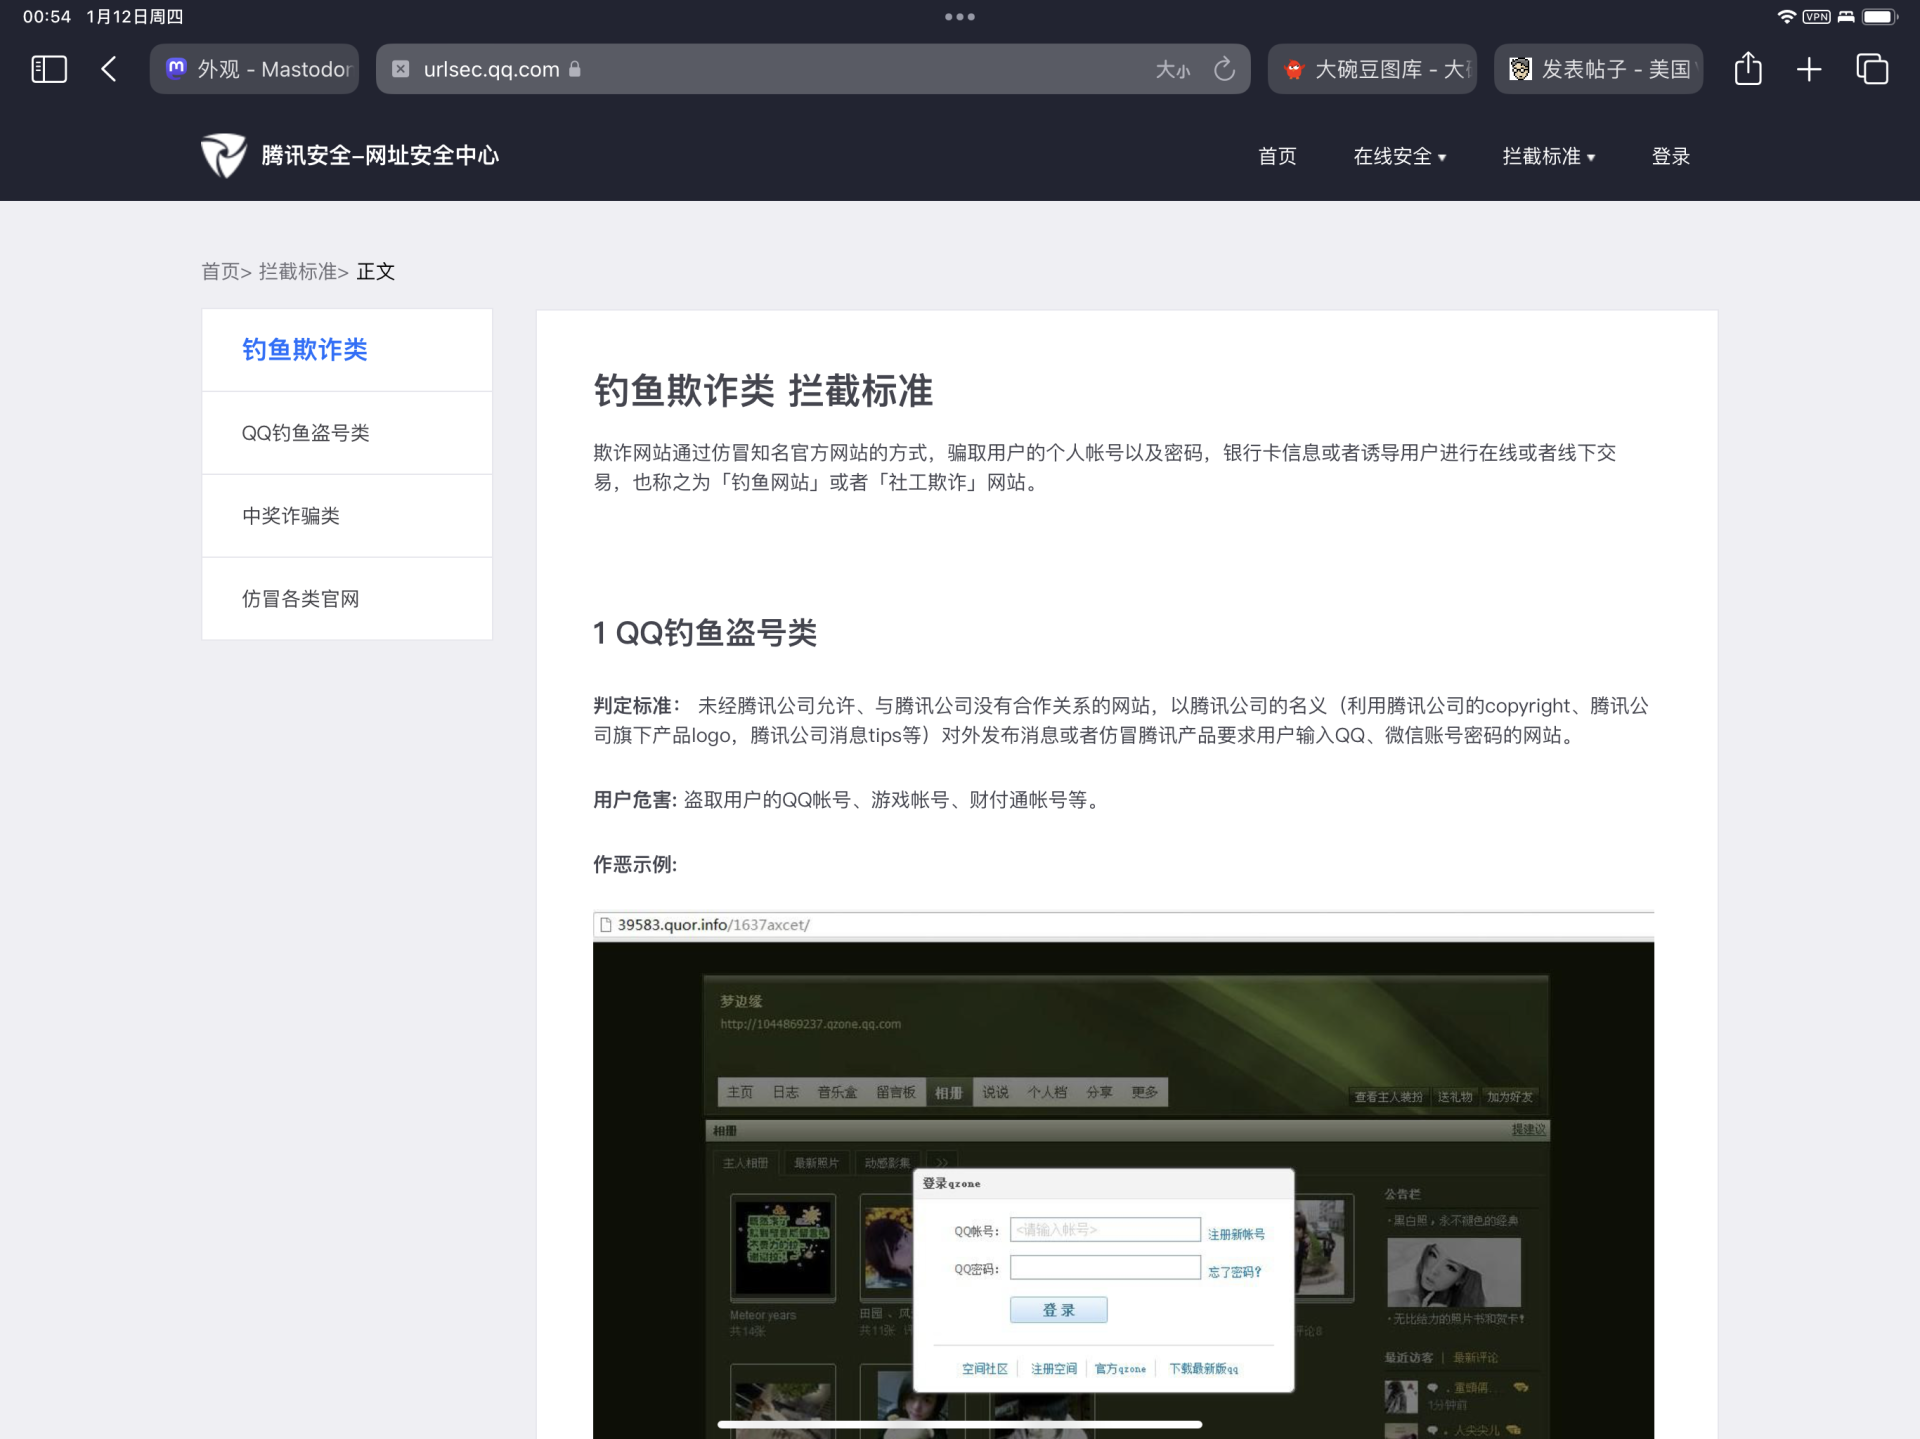The image size is (1920, 1439).
Task: Tap the Wi-Fi status icon
Action: [x=1786, y=17]
